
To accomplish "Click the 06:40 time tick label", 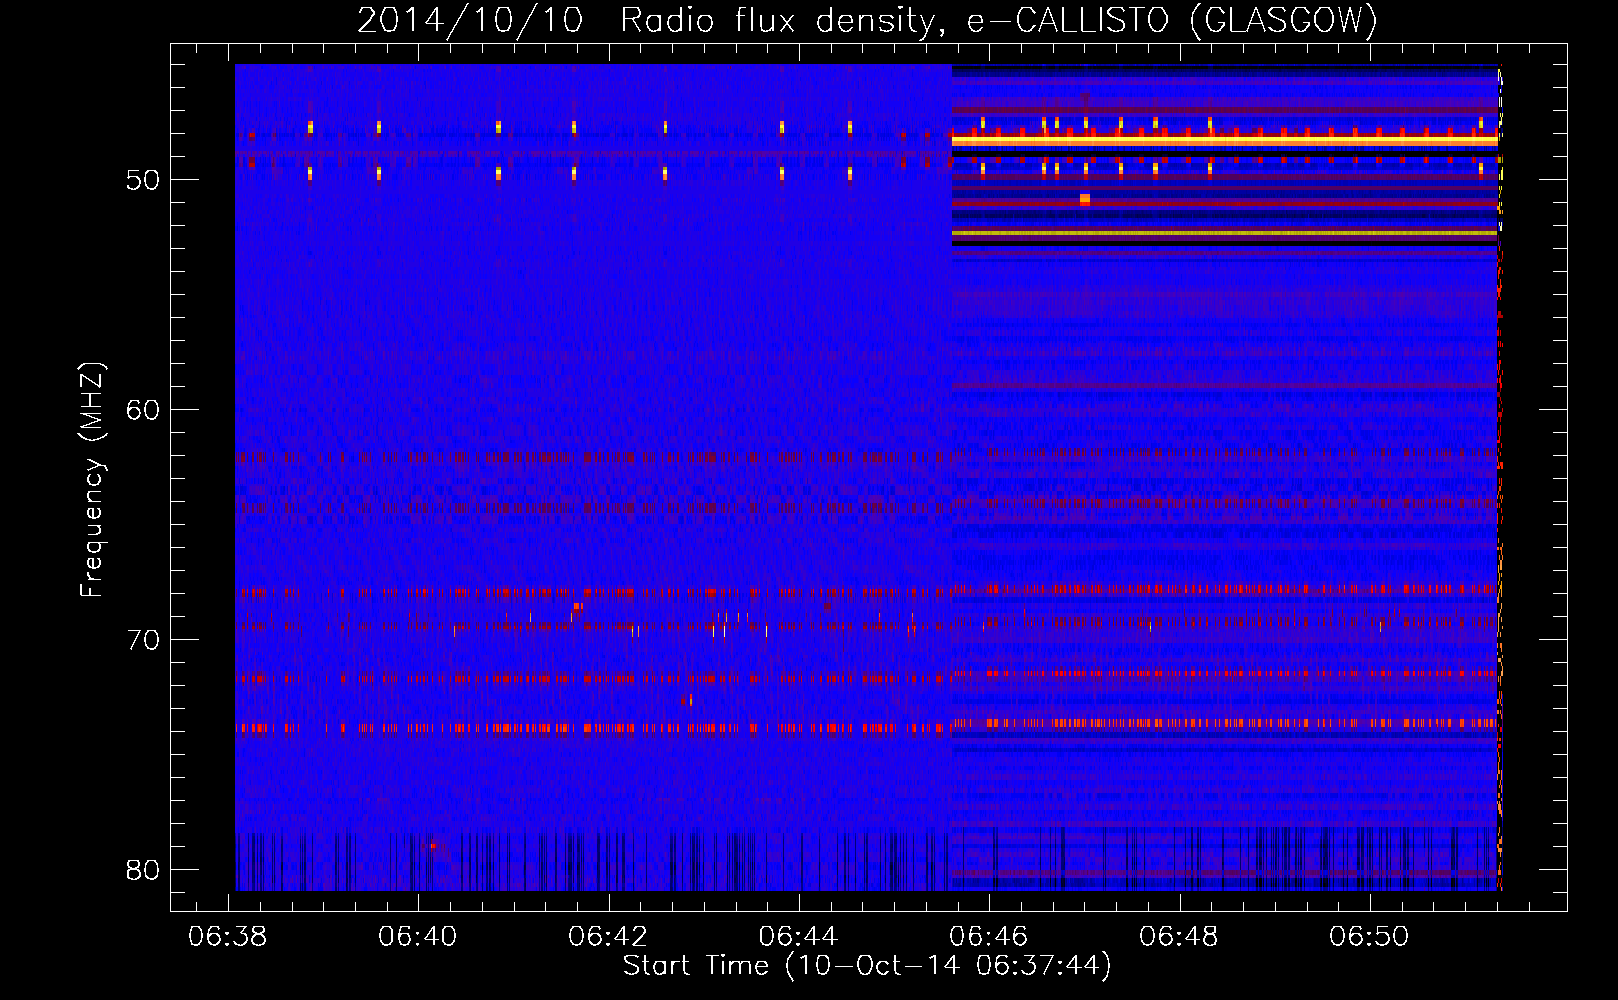I will tap(418, 936).
